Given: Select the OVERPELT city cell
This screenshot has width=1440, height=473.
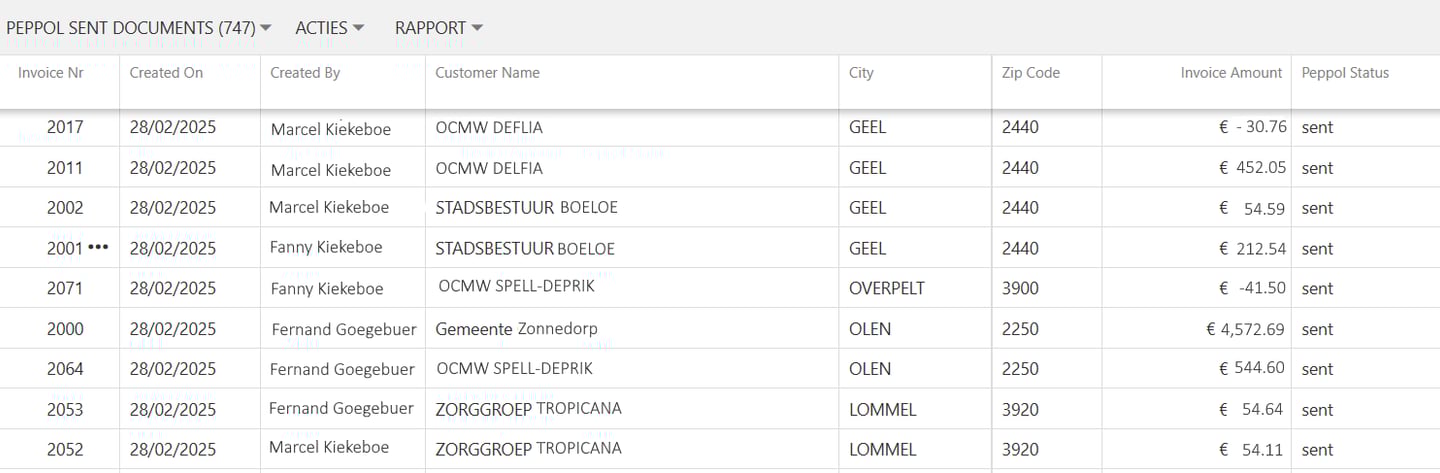Looking at the screenshot, I should [x=886, y=289].
